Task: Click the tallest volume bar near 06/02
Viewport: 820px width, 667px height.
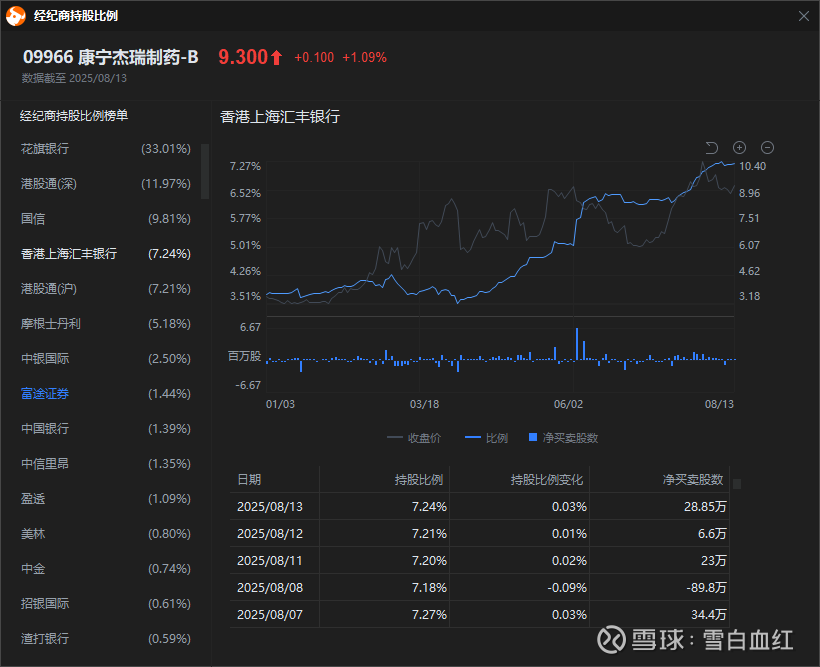Action: point(577,344)
